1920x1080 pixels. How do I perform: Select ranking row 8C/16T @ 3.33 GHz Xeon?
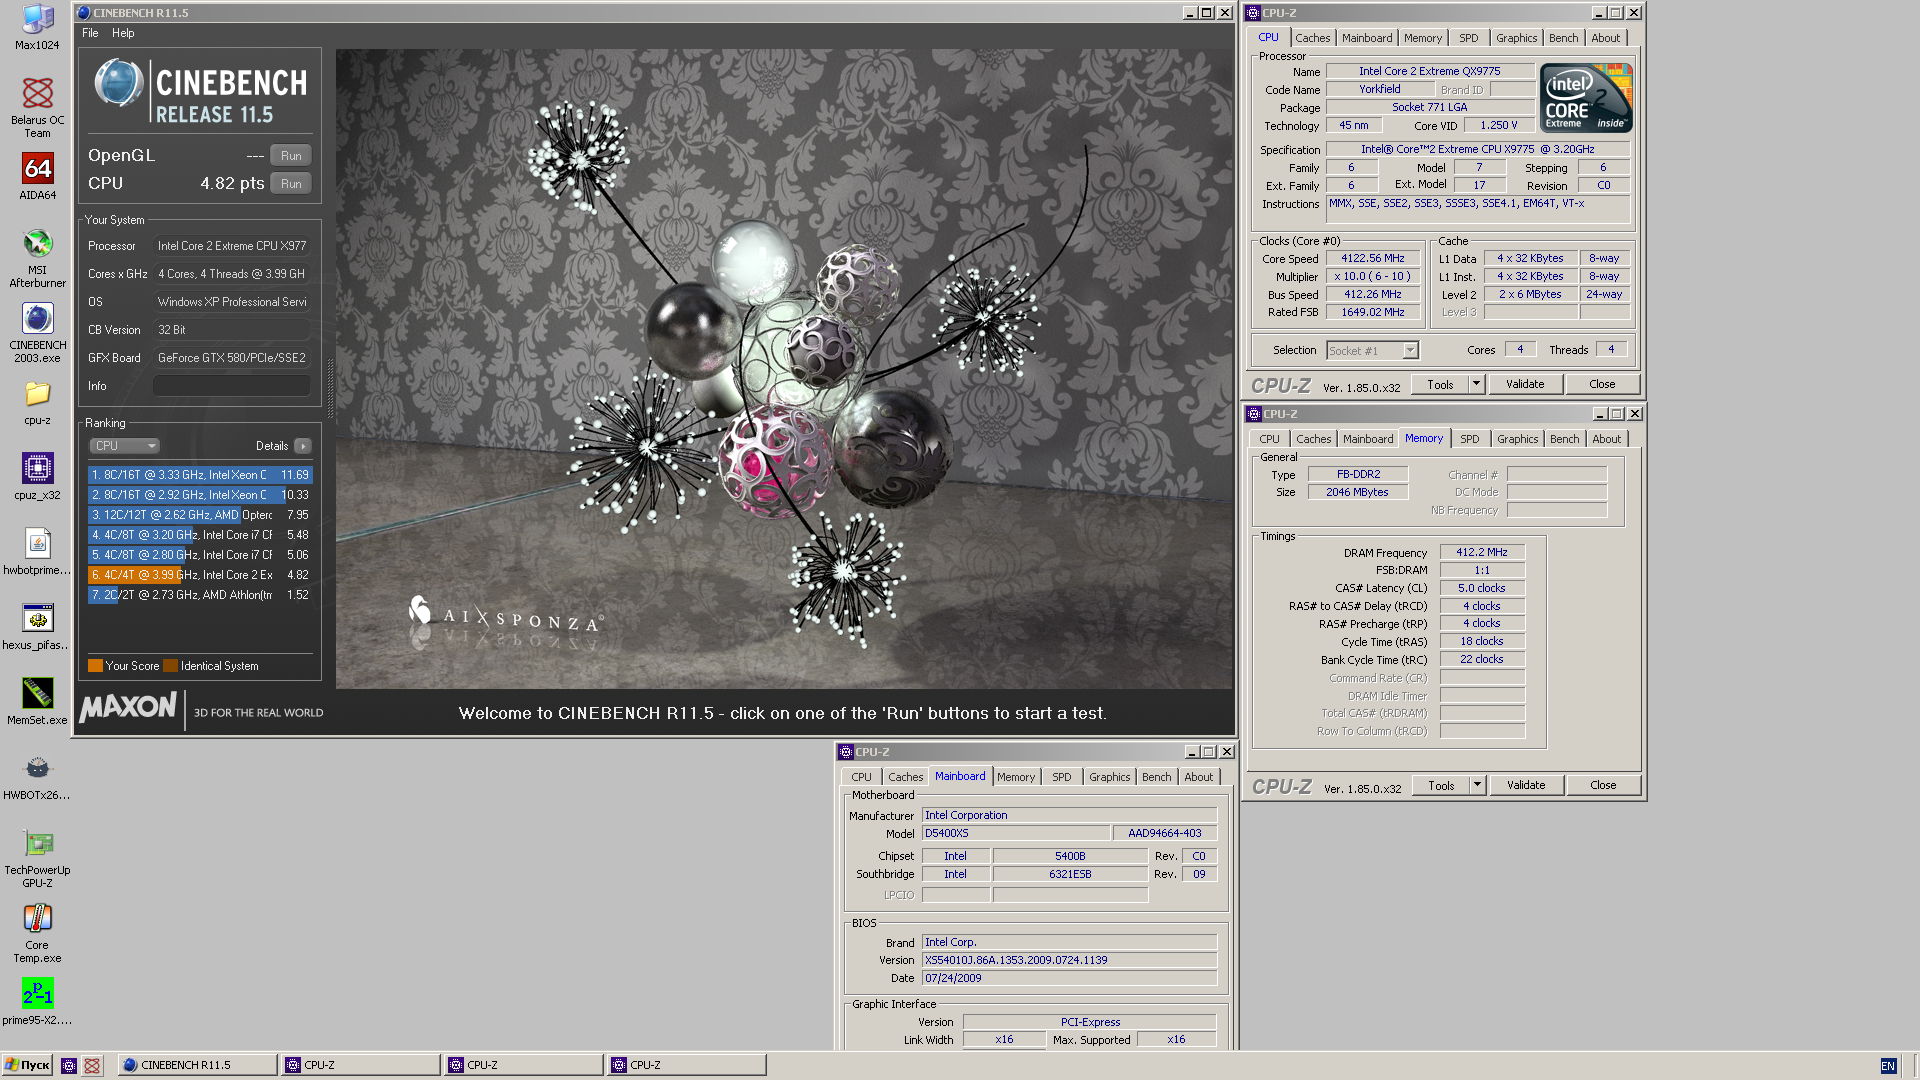200,475
